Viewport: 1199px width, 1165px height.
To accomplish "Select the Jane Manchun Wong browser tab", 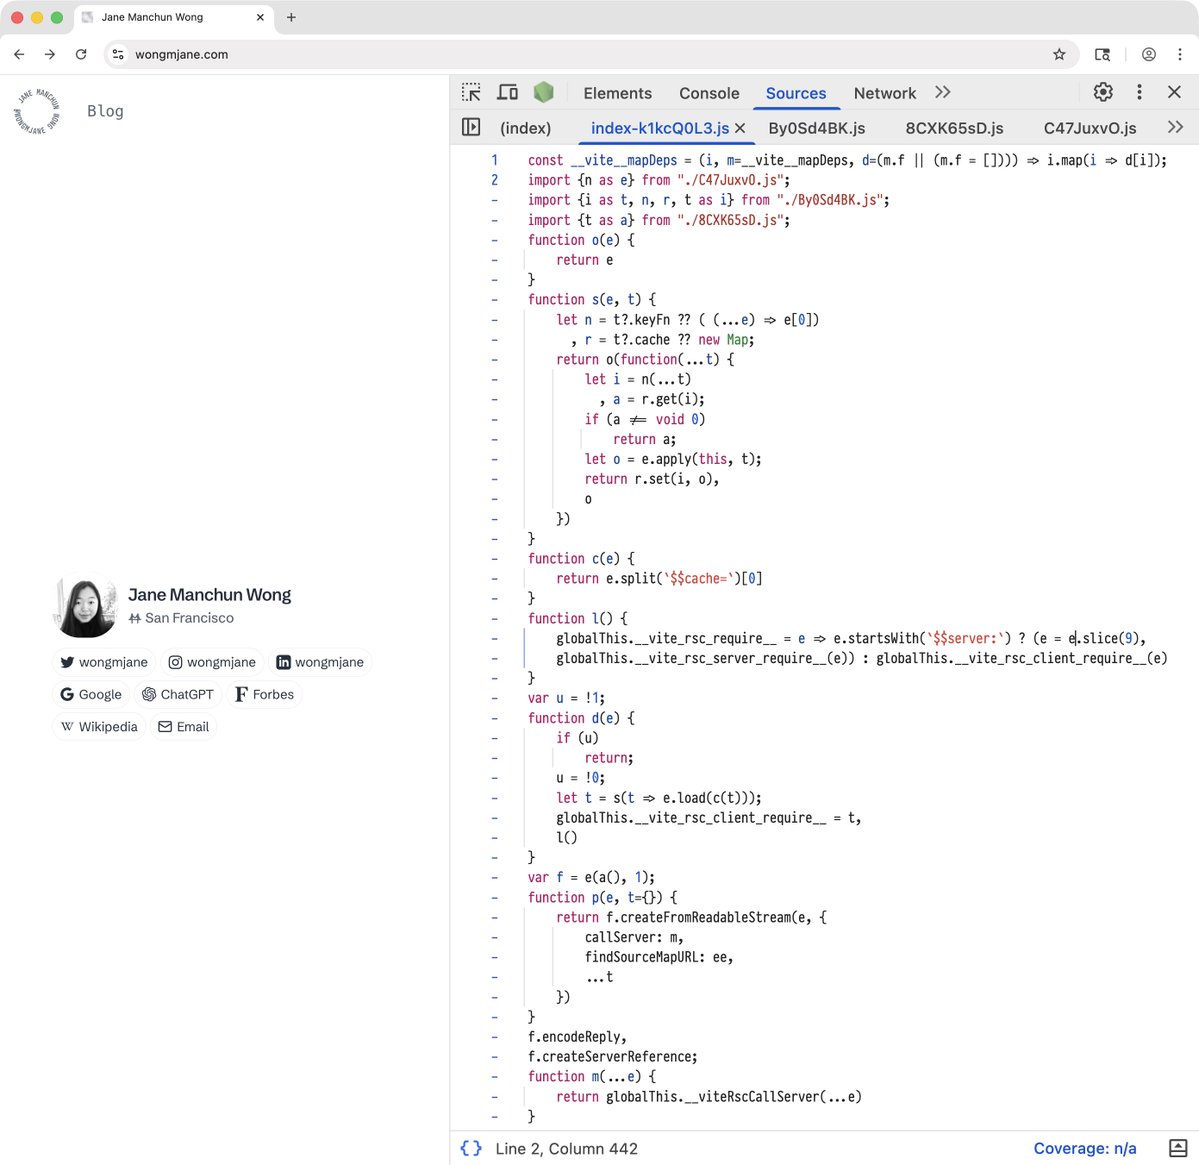I will 174,17.
